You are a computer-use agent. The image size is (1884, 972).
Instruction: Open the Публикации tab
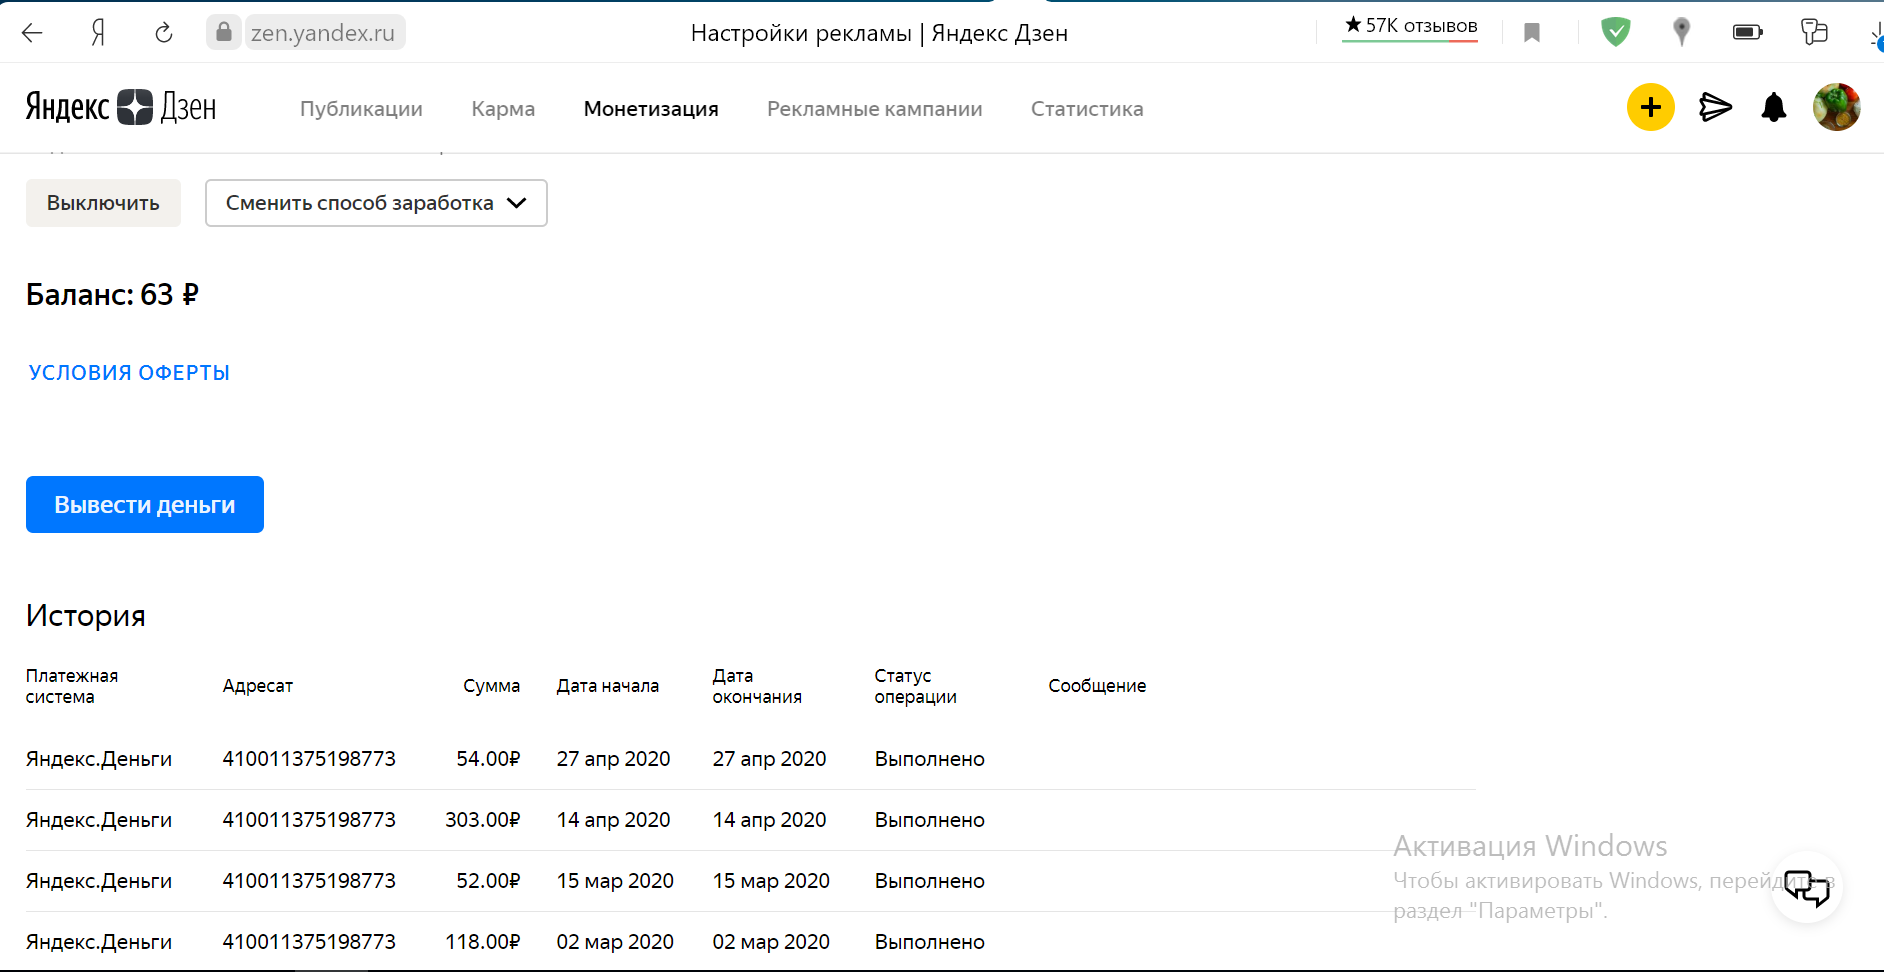pos(361,109)
